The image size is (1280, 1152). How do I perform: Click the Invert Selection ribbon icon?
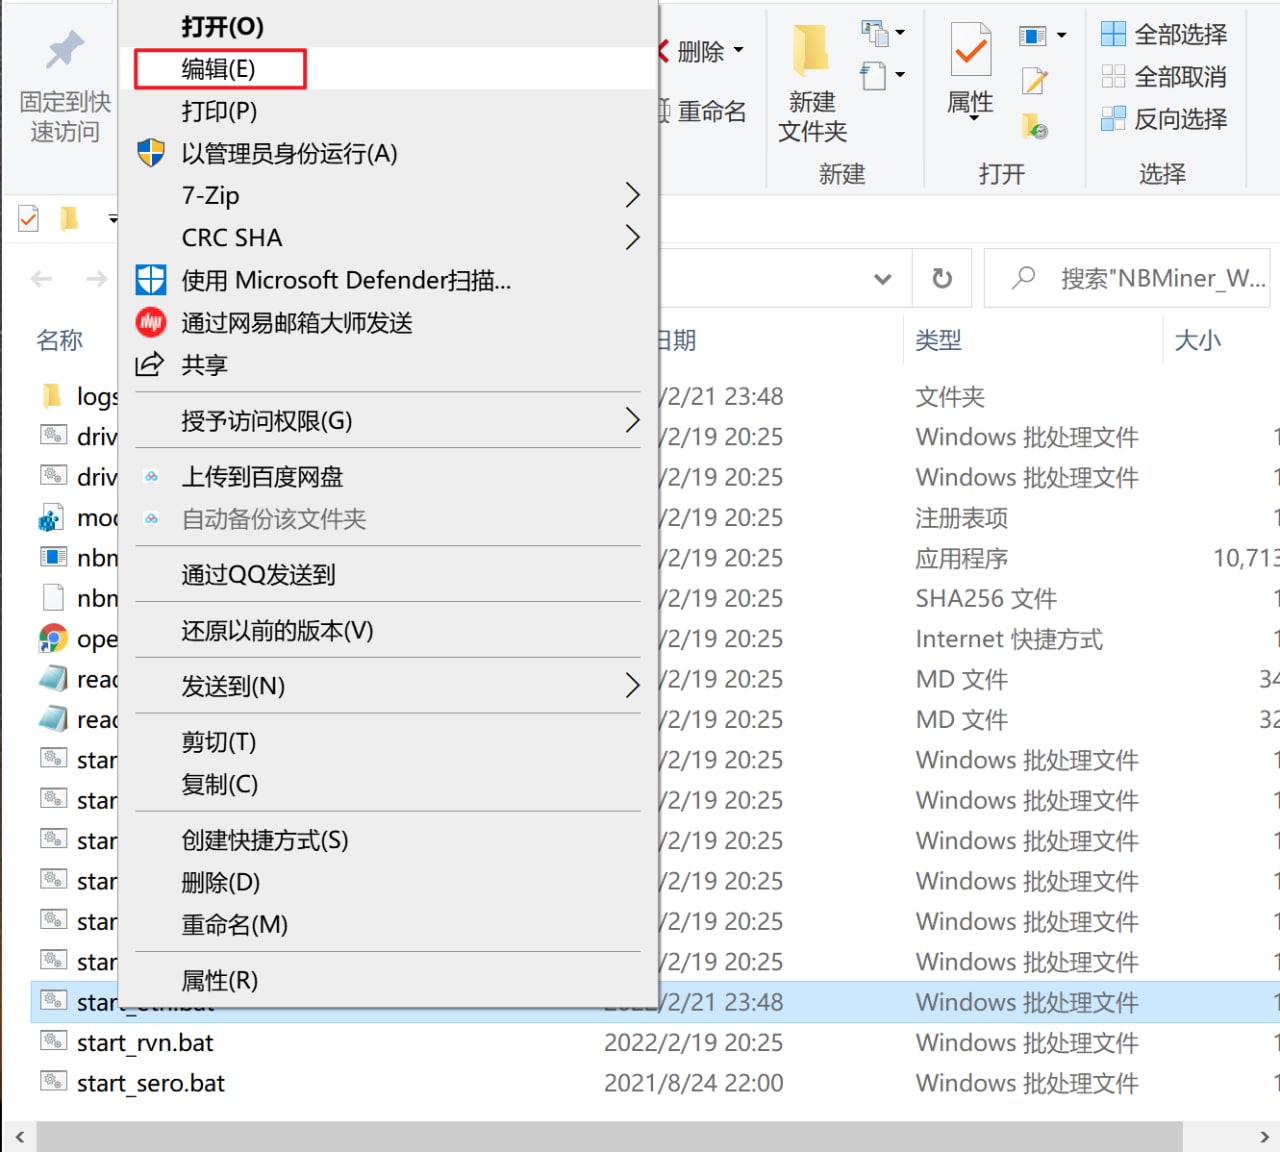coord(1113,119)
